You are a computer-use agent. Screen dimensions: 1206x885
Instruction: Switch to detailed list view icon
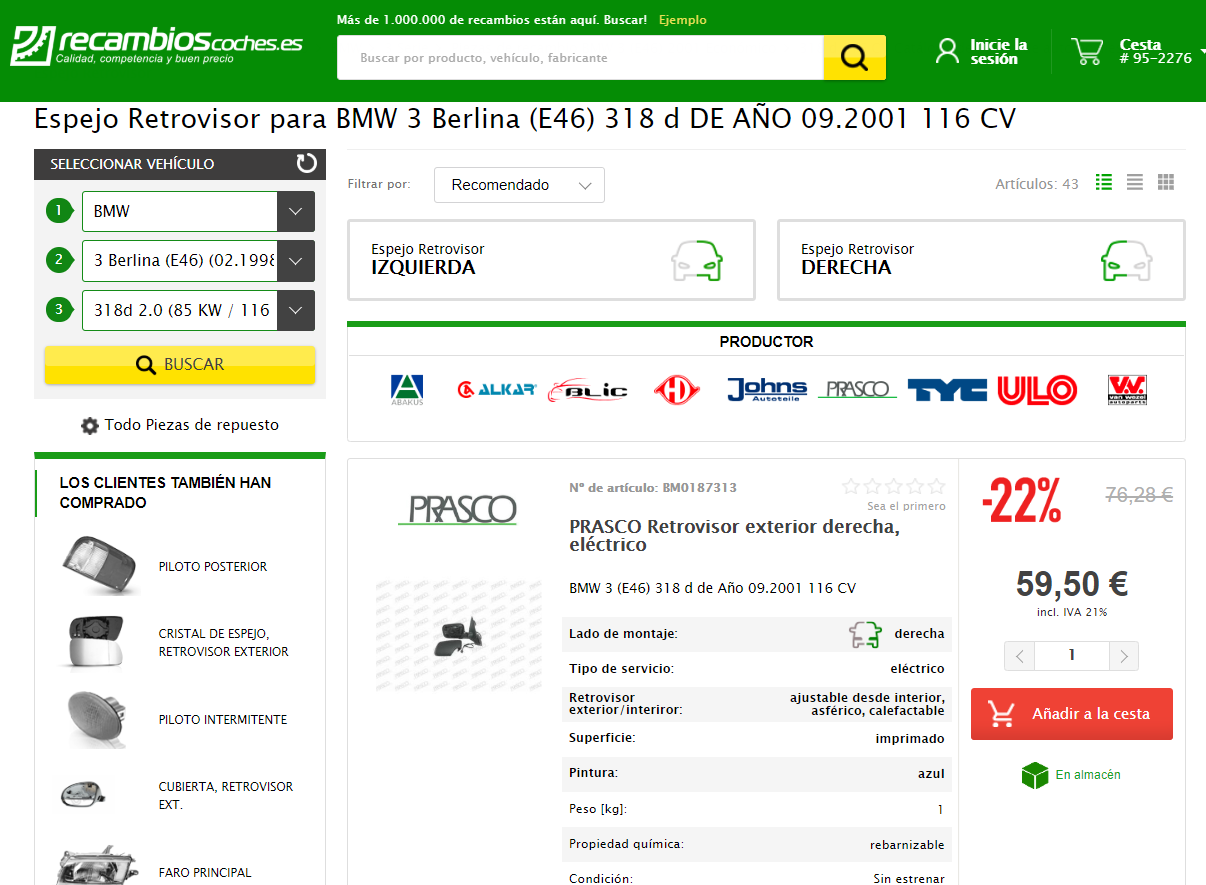(1104, 182)
